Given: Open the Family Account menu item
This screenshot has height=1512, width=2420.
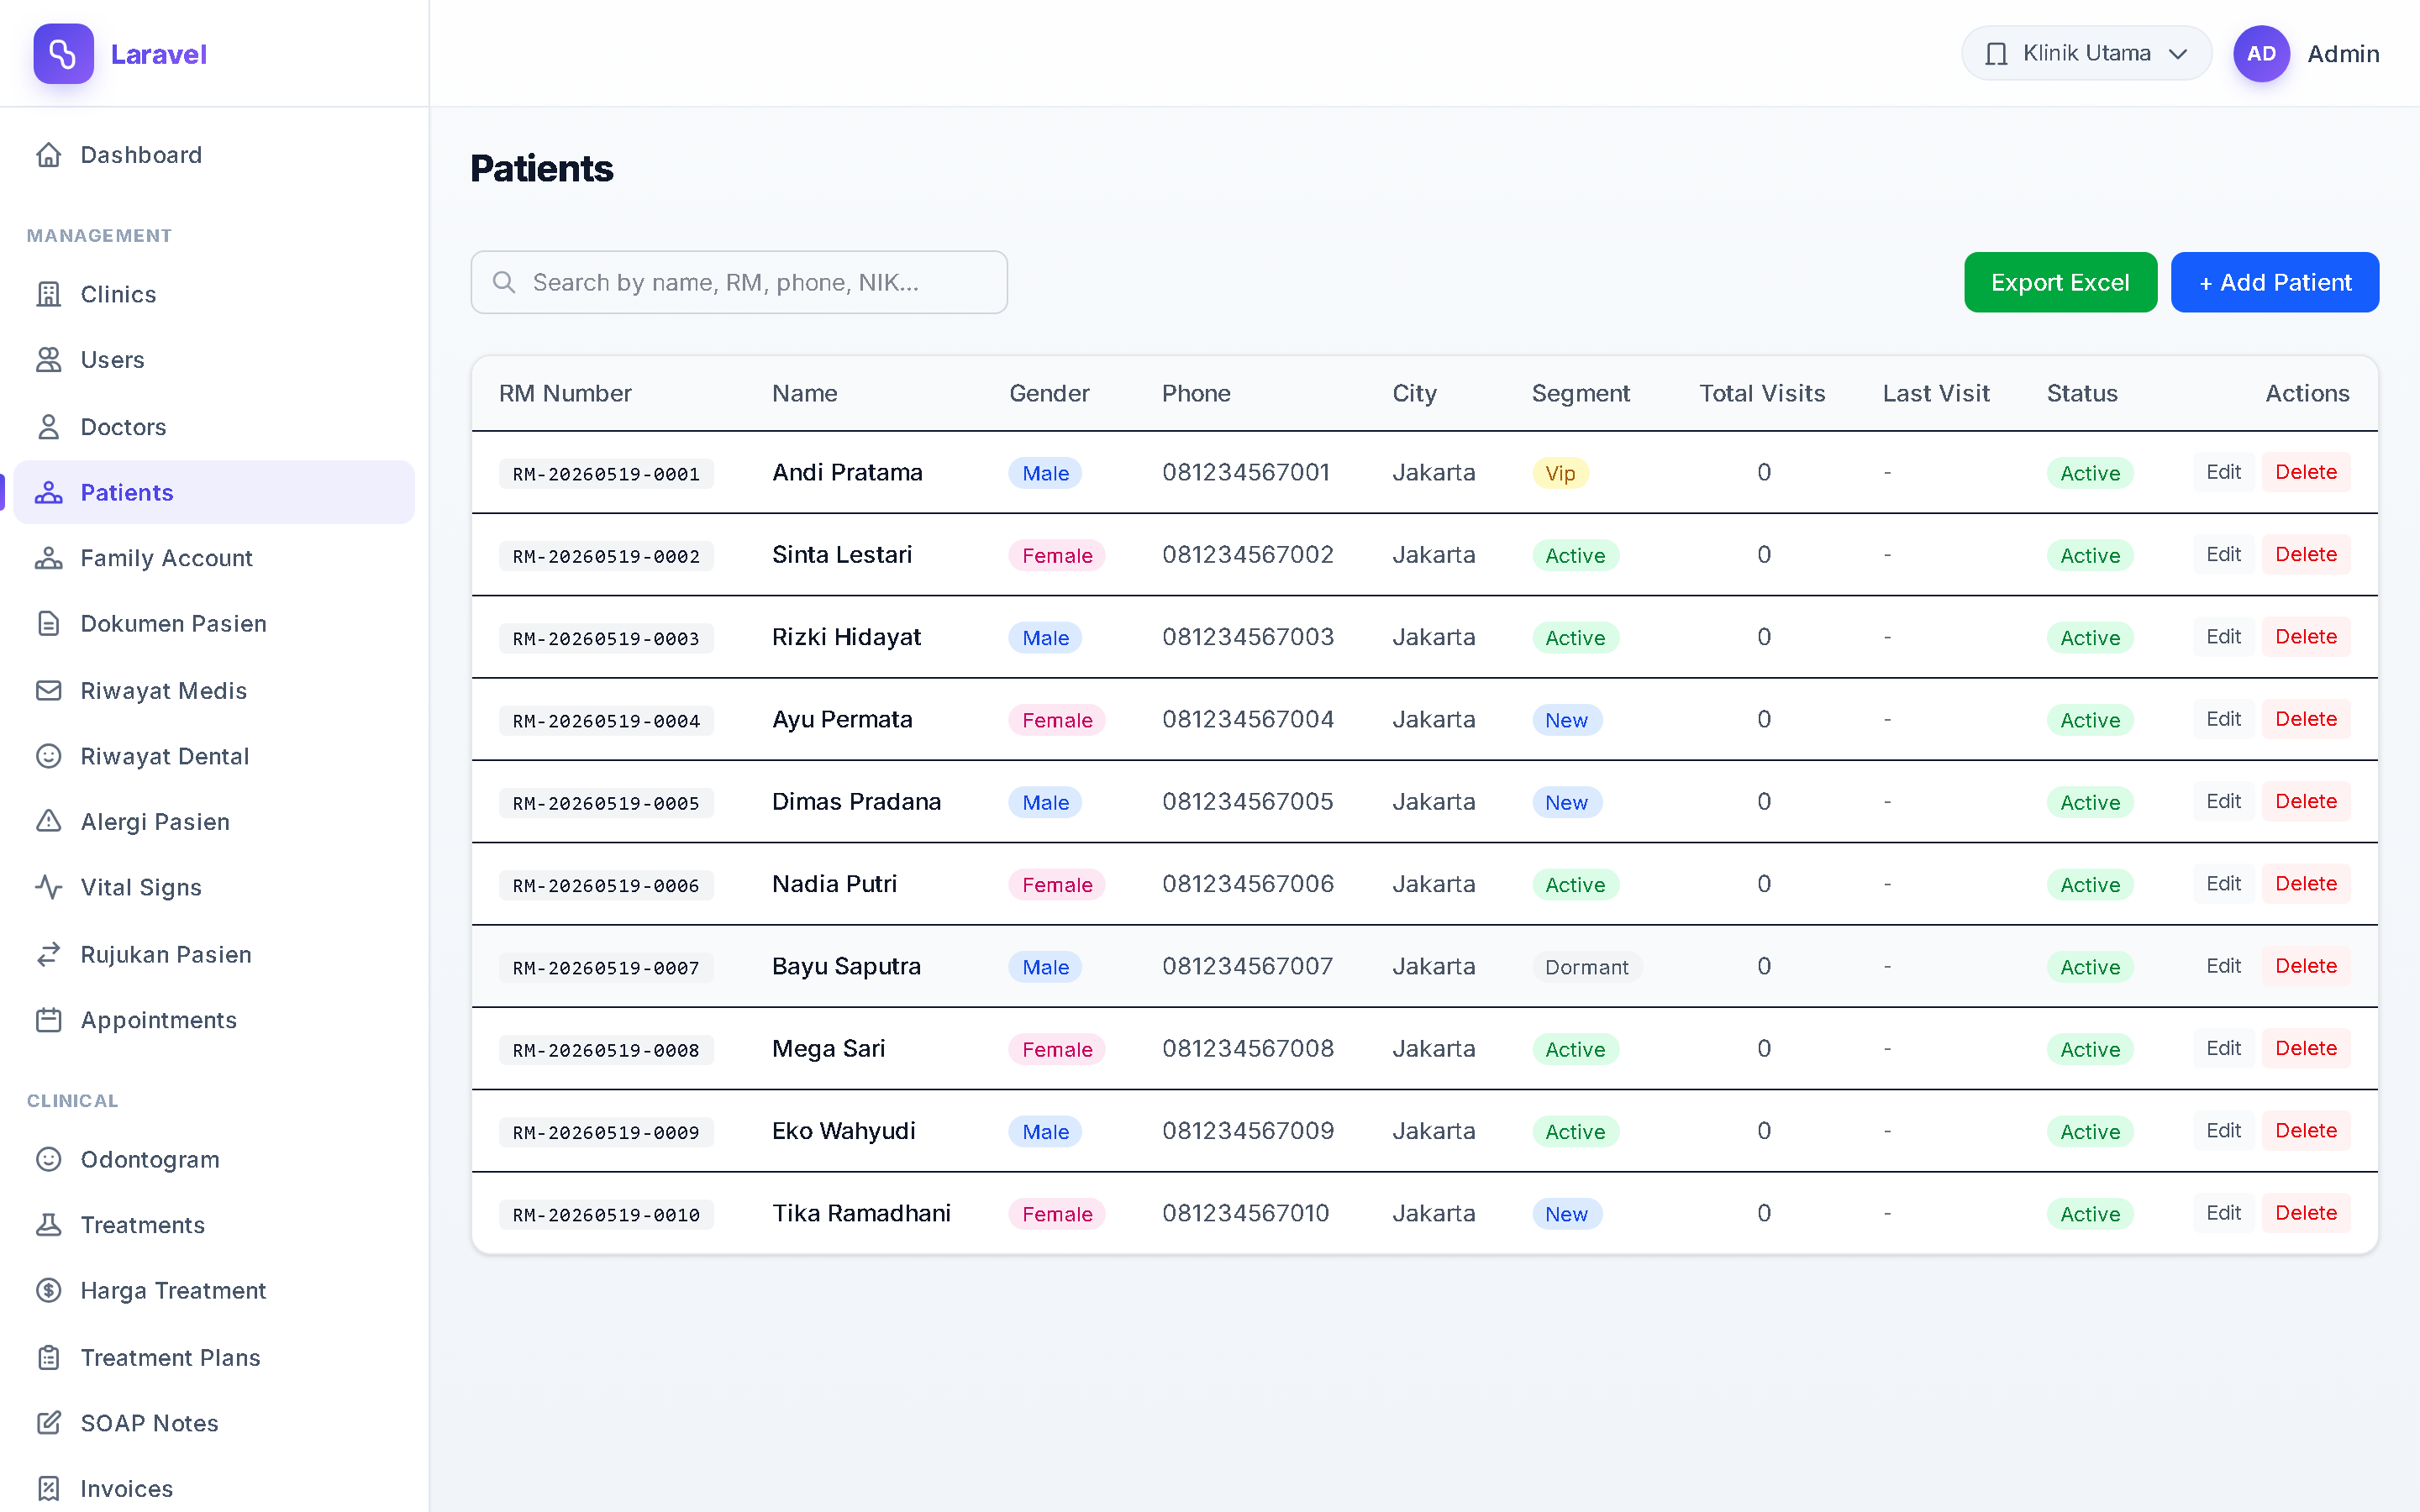Looking at the screenshot, I should click(214, 558).
